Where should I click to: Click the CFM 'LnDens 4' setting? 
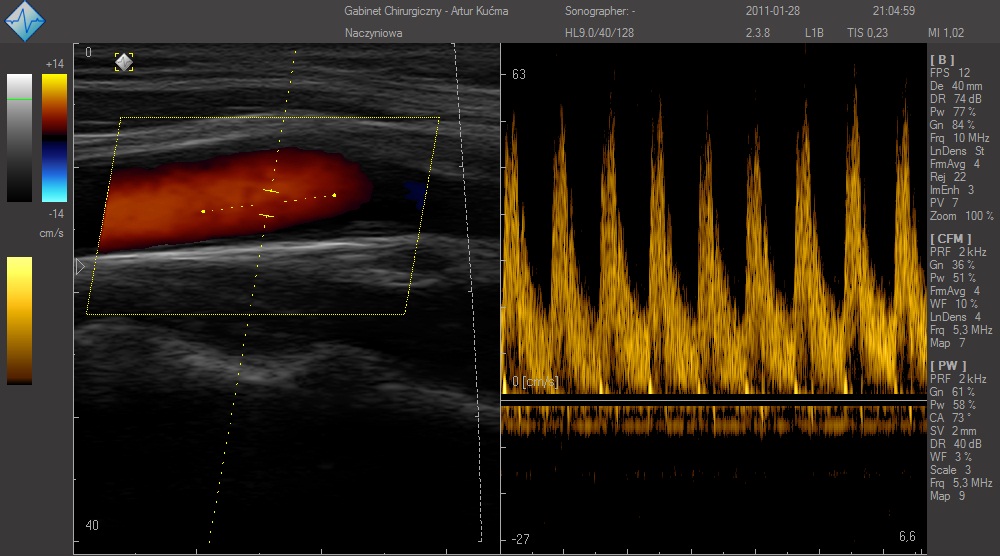point(955,317)
